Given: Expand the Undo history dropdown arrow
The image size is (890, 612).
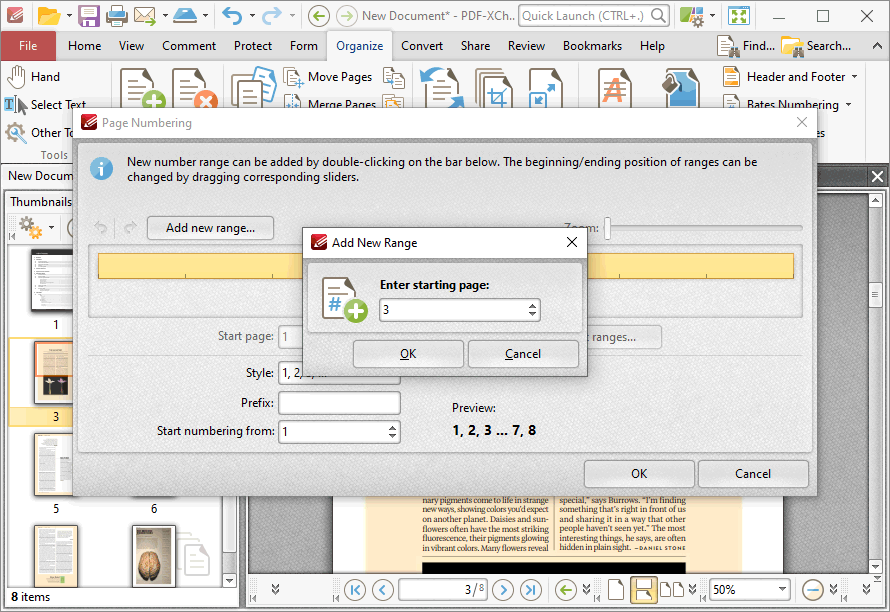Looking at the screenshot, I should click(251, 16).
